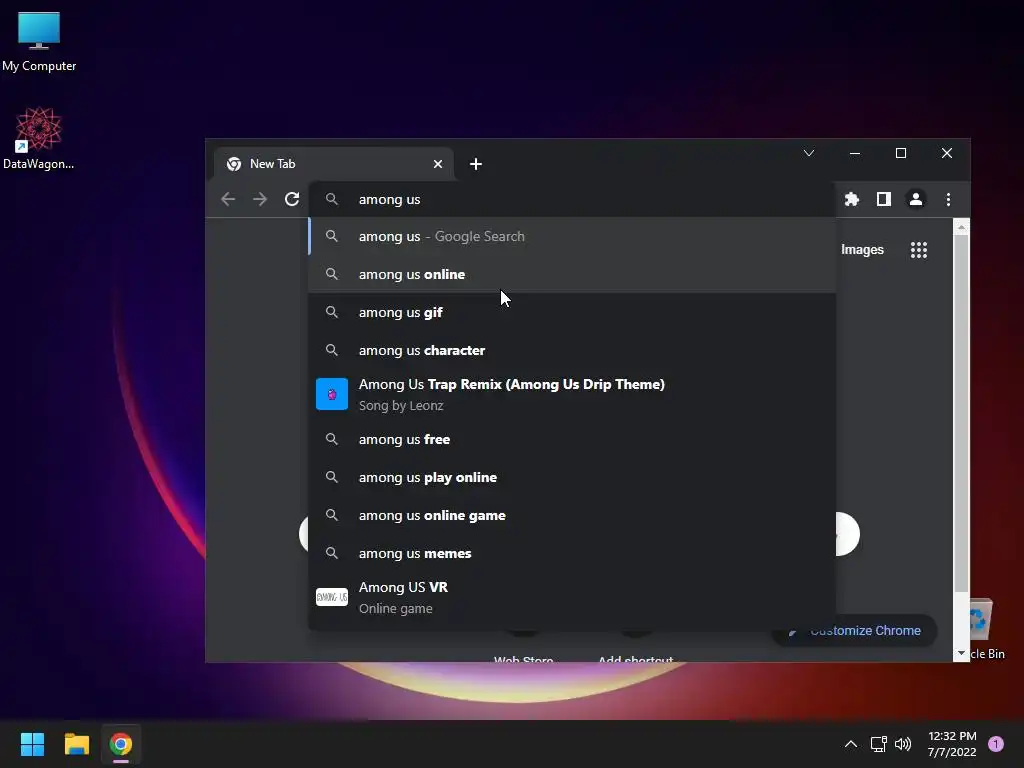The image size is (1024, 768).
Task: Open the Google Images link
Action: pos(862,249)
